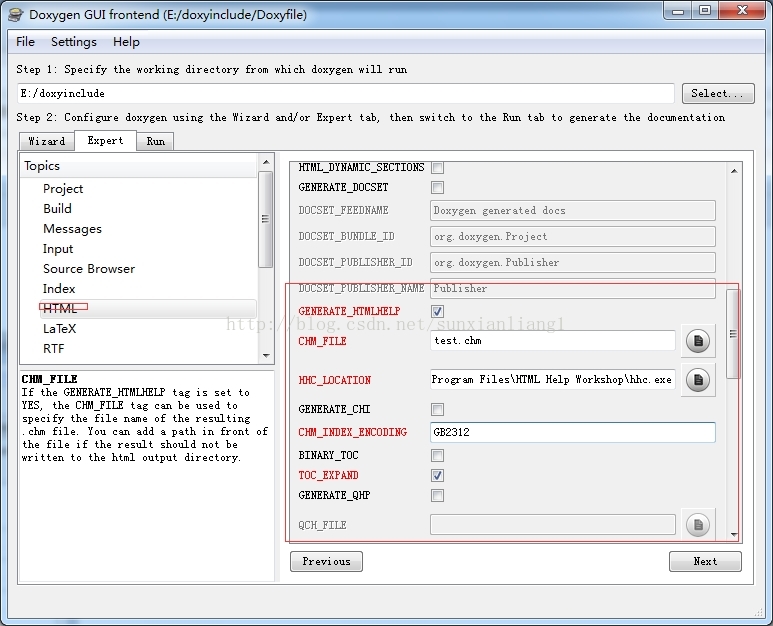Browse for the CHM_FILE using its file icon
Image resolution: width=773 pixels, height=626 pixels.
pos(698,341)
